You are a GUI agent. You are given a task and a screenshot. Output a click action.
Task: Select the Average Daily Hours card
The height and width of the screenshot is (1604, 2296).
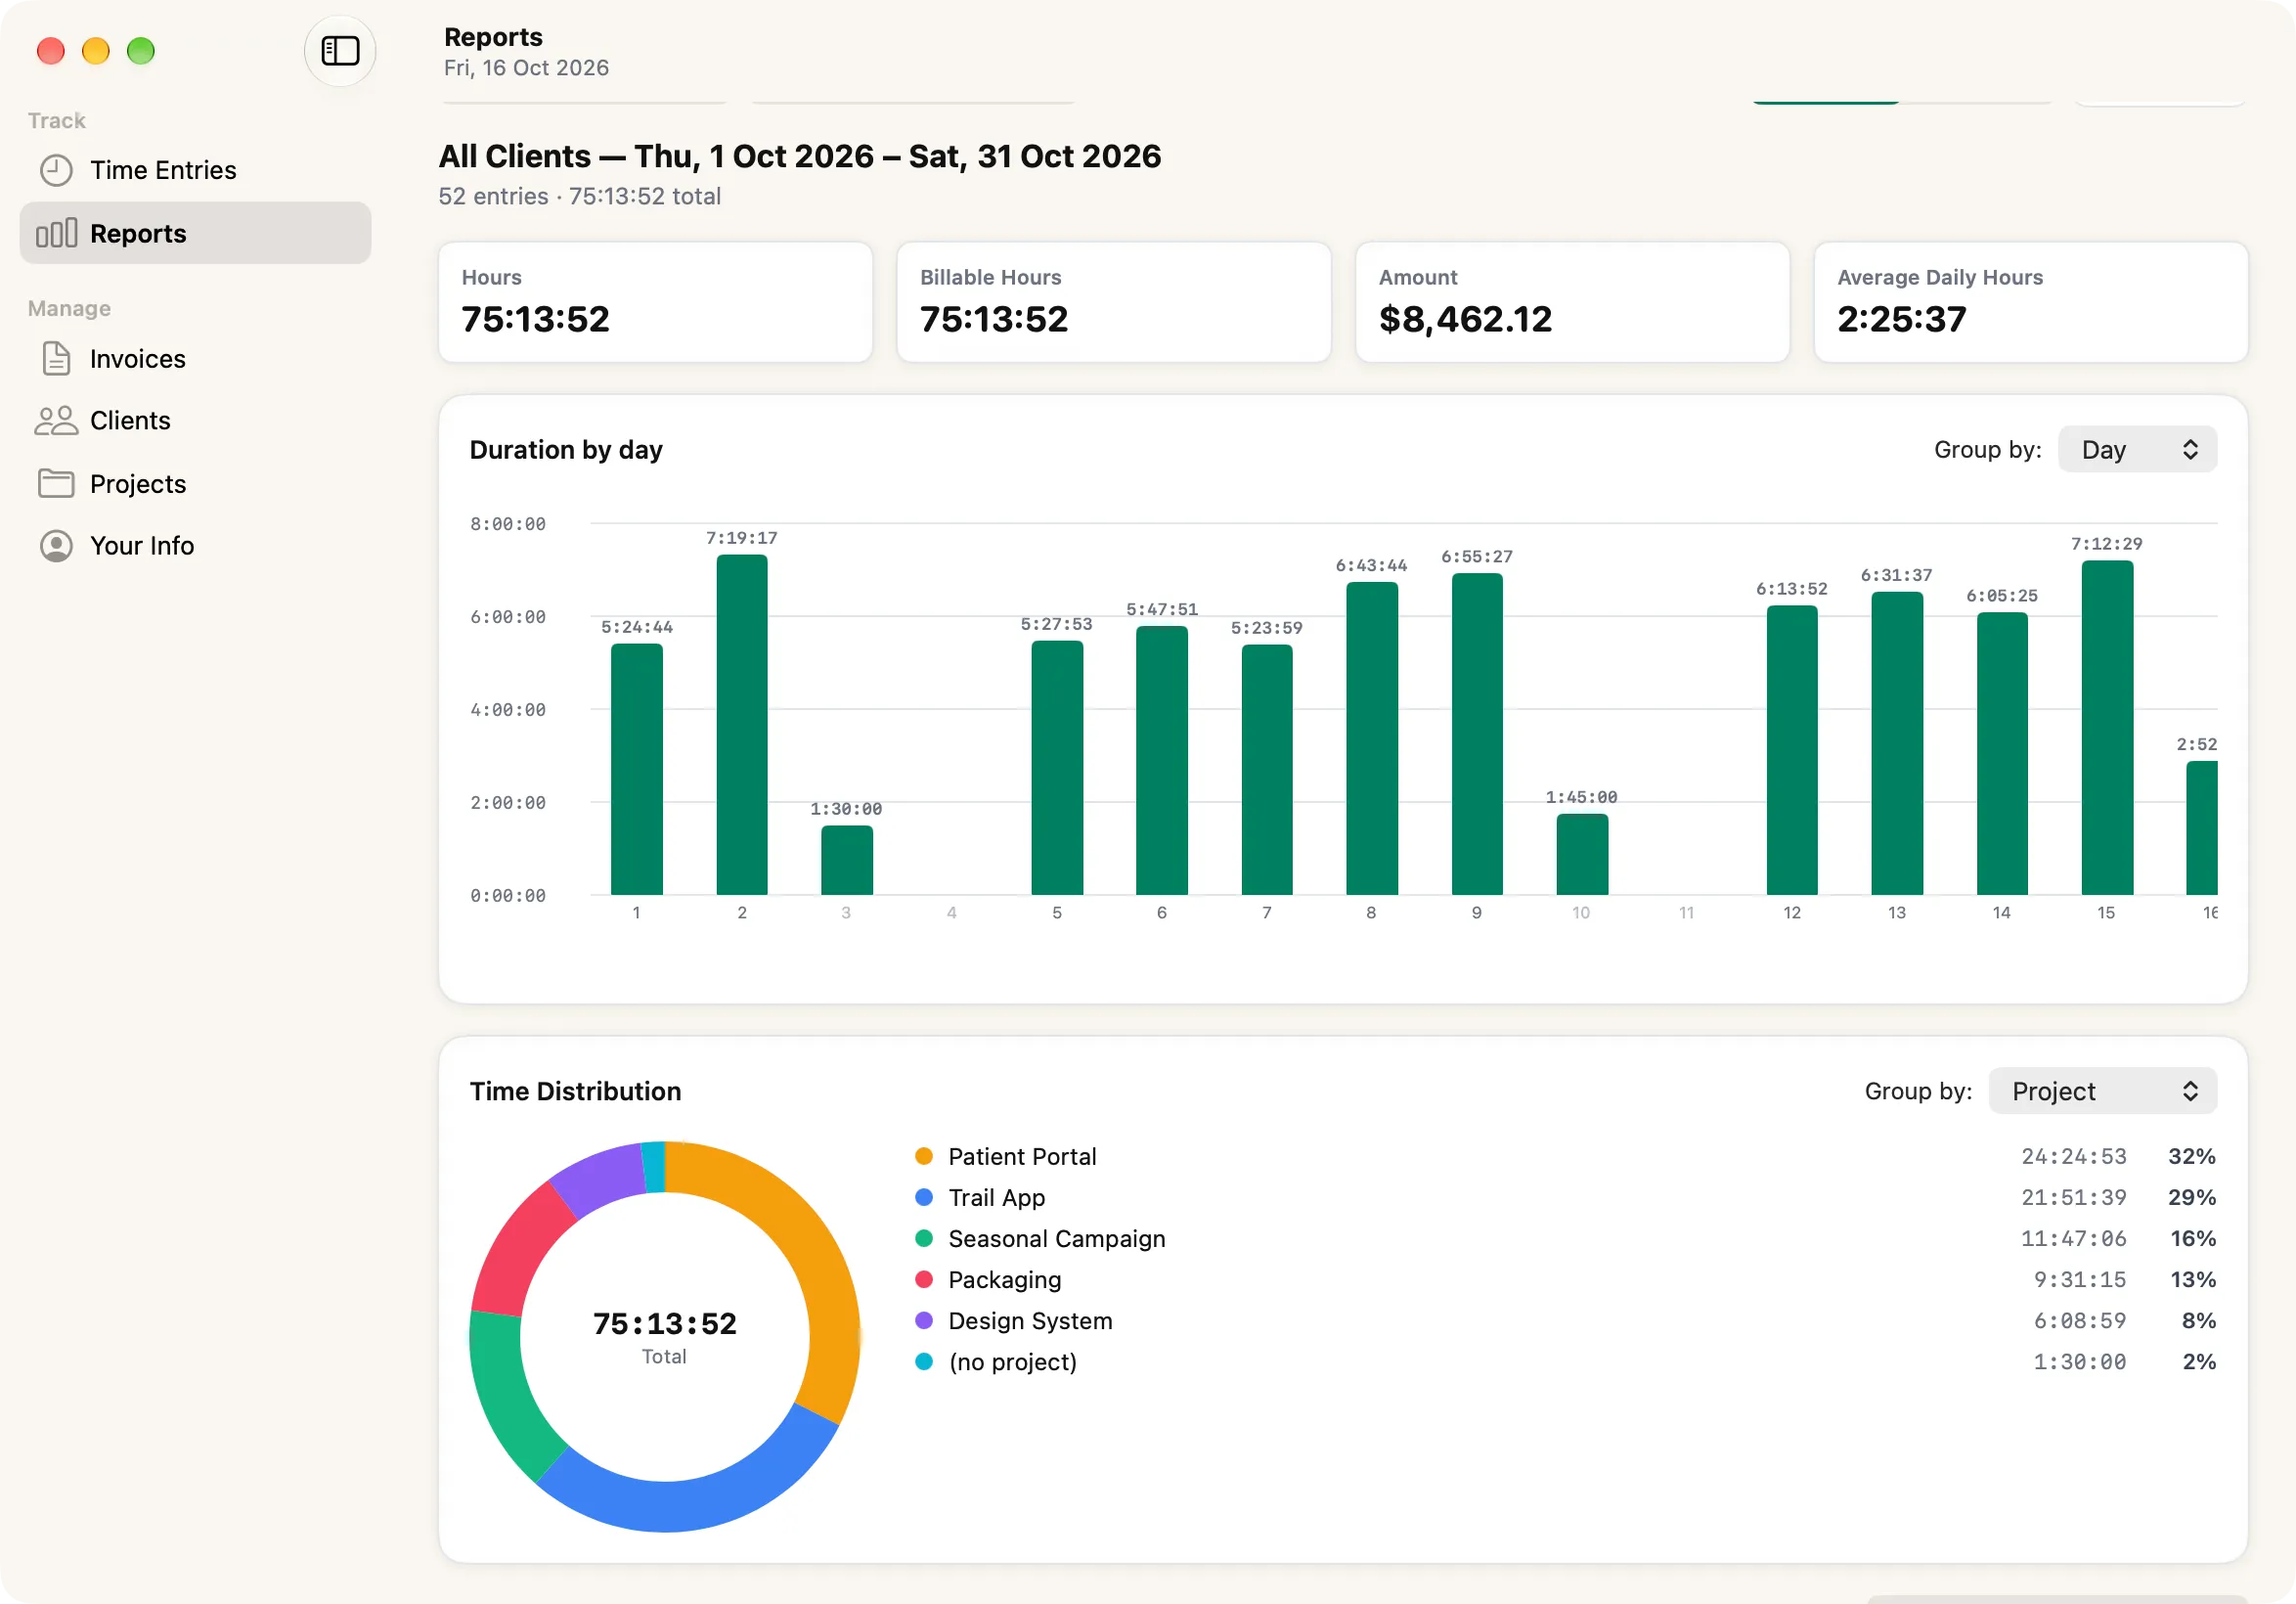[2030, 302]
